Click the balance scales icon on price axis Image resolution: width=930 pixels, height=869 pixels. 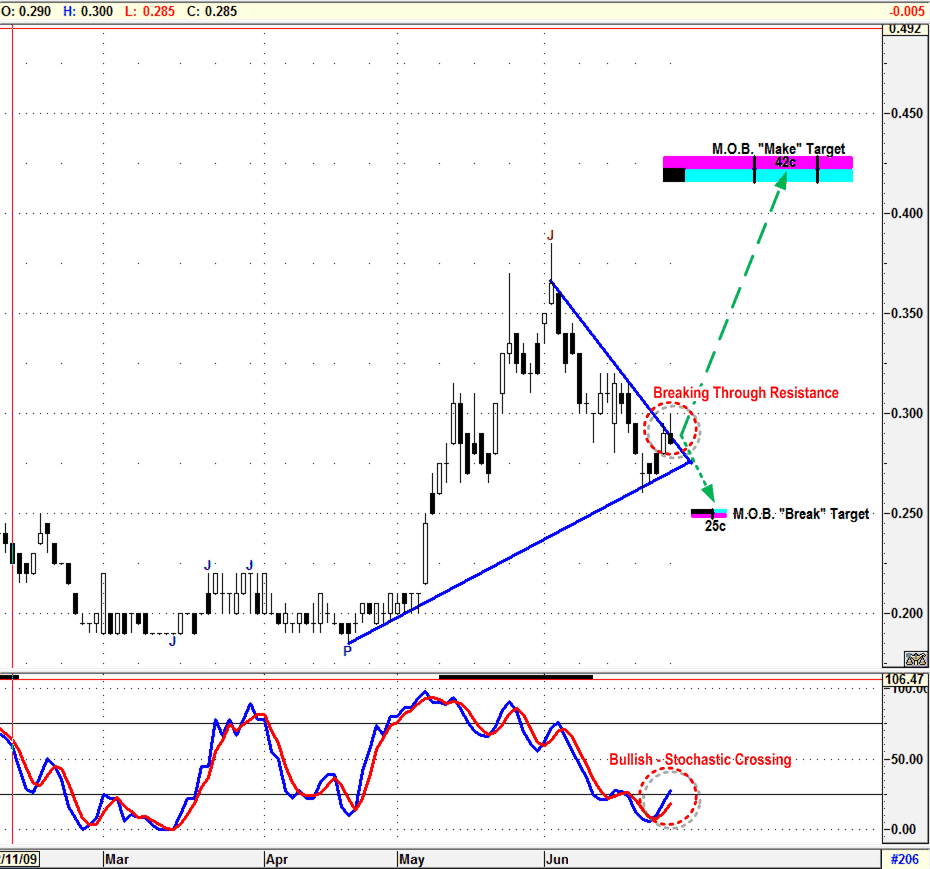click(915, 658)
